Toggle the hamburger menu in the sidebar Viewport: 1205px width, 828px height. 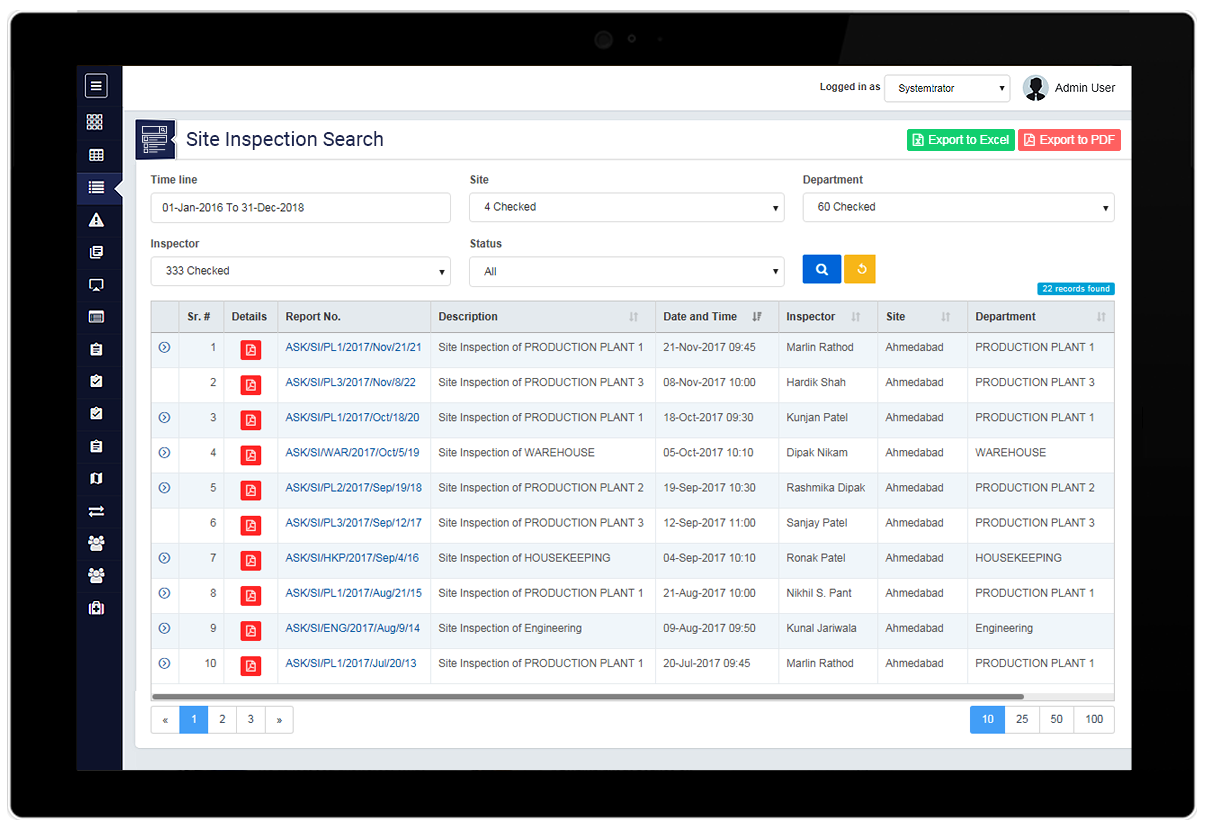pyautogui.click(x=96, y=86)
